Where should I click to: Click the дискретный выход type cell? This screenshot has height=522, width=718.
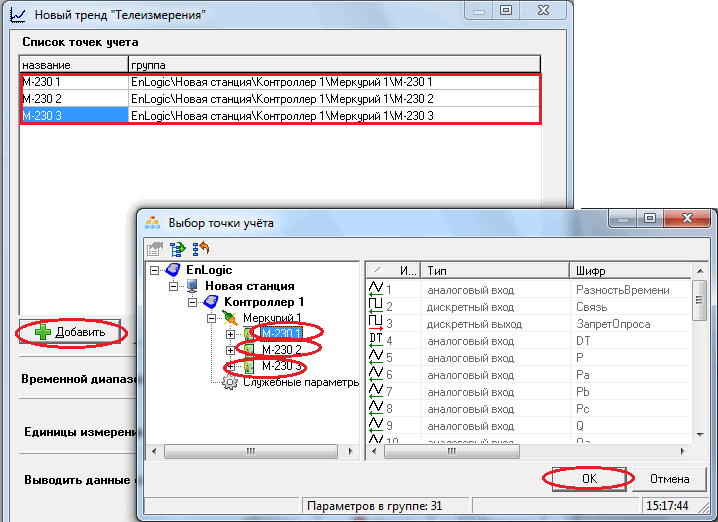pos(474,324)
